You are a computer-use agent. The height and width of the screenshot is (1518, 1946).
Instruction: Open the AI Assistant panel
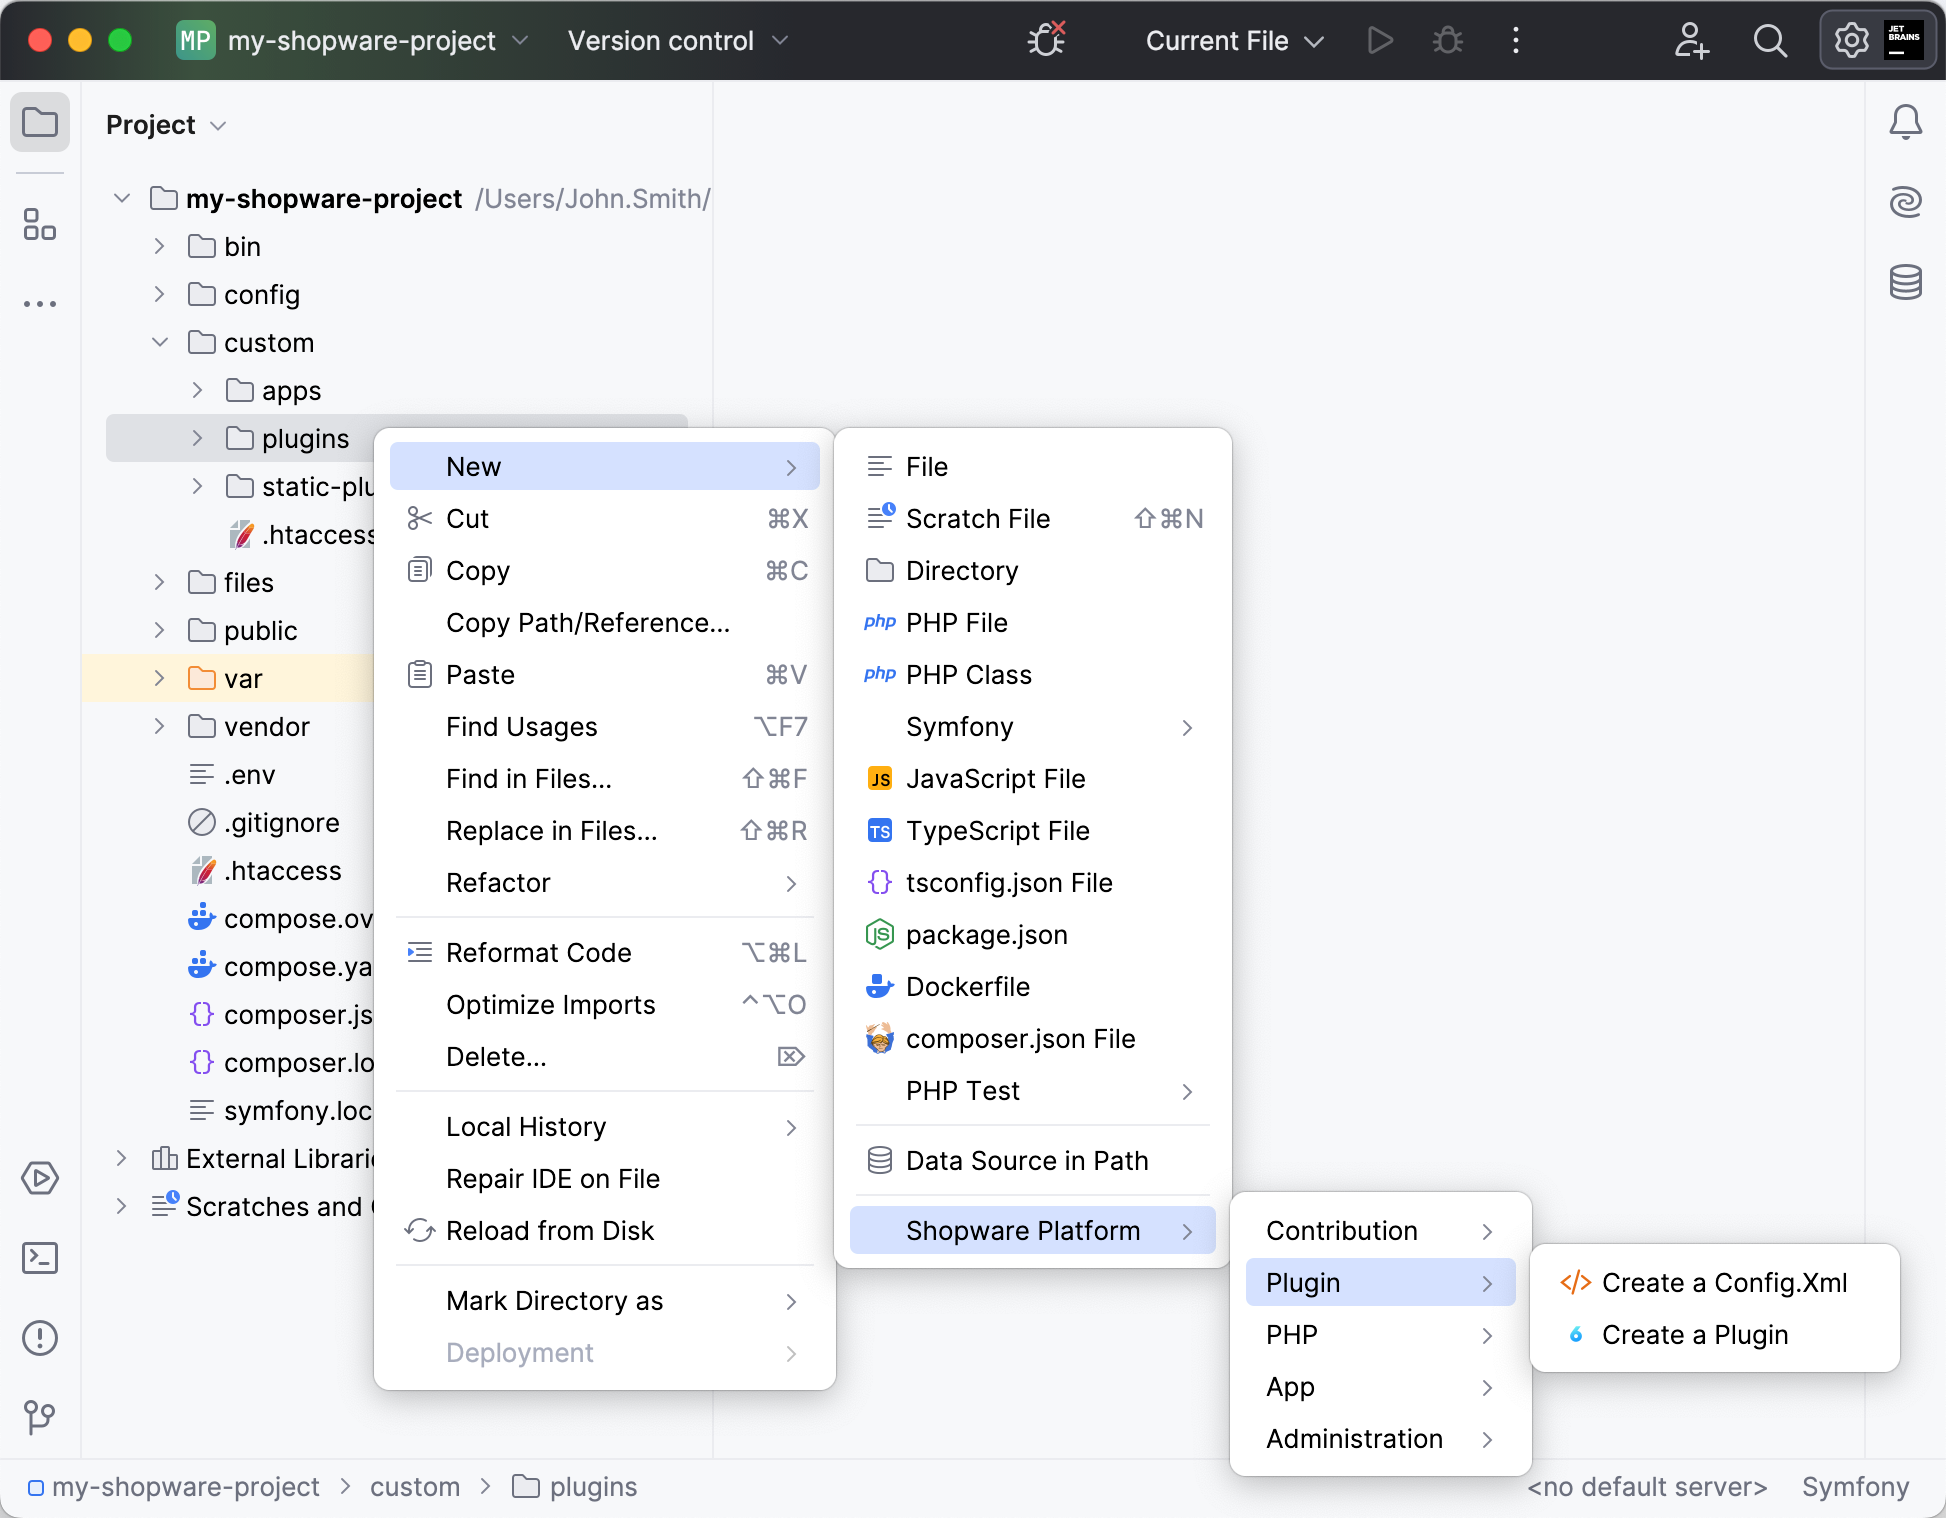[x=1906, y=201]
